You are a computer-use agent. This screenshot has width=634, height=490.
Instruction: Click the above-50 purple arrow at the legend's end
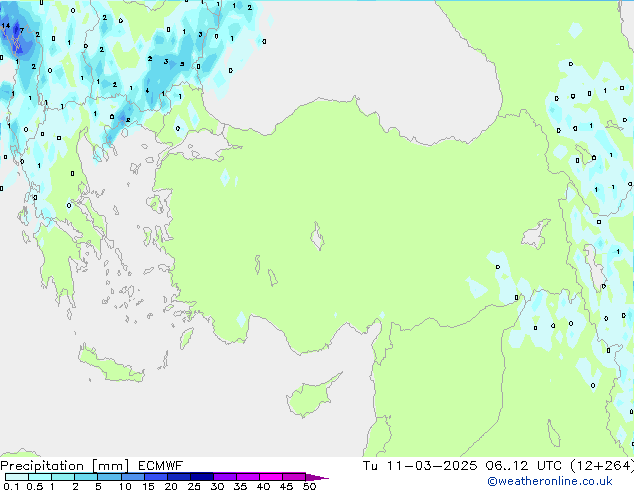pos(317,477)
